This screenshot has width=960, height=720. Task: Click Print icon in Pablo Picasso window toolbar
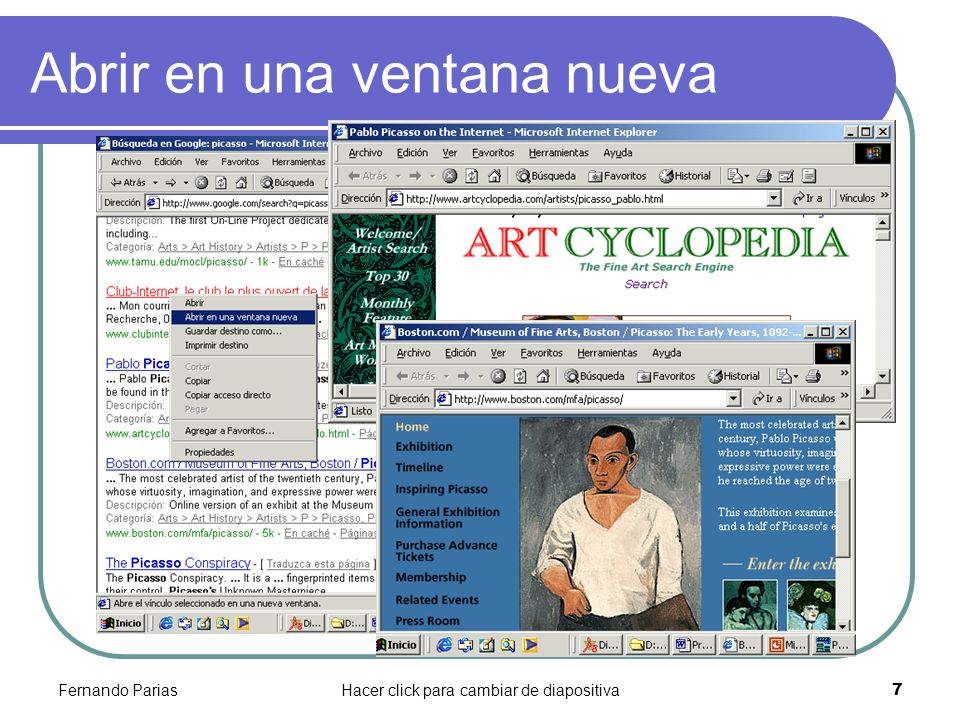(763, 176)
